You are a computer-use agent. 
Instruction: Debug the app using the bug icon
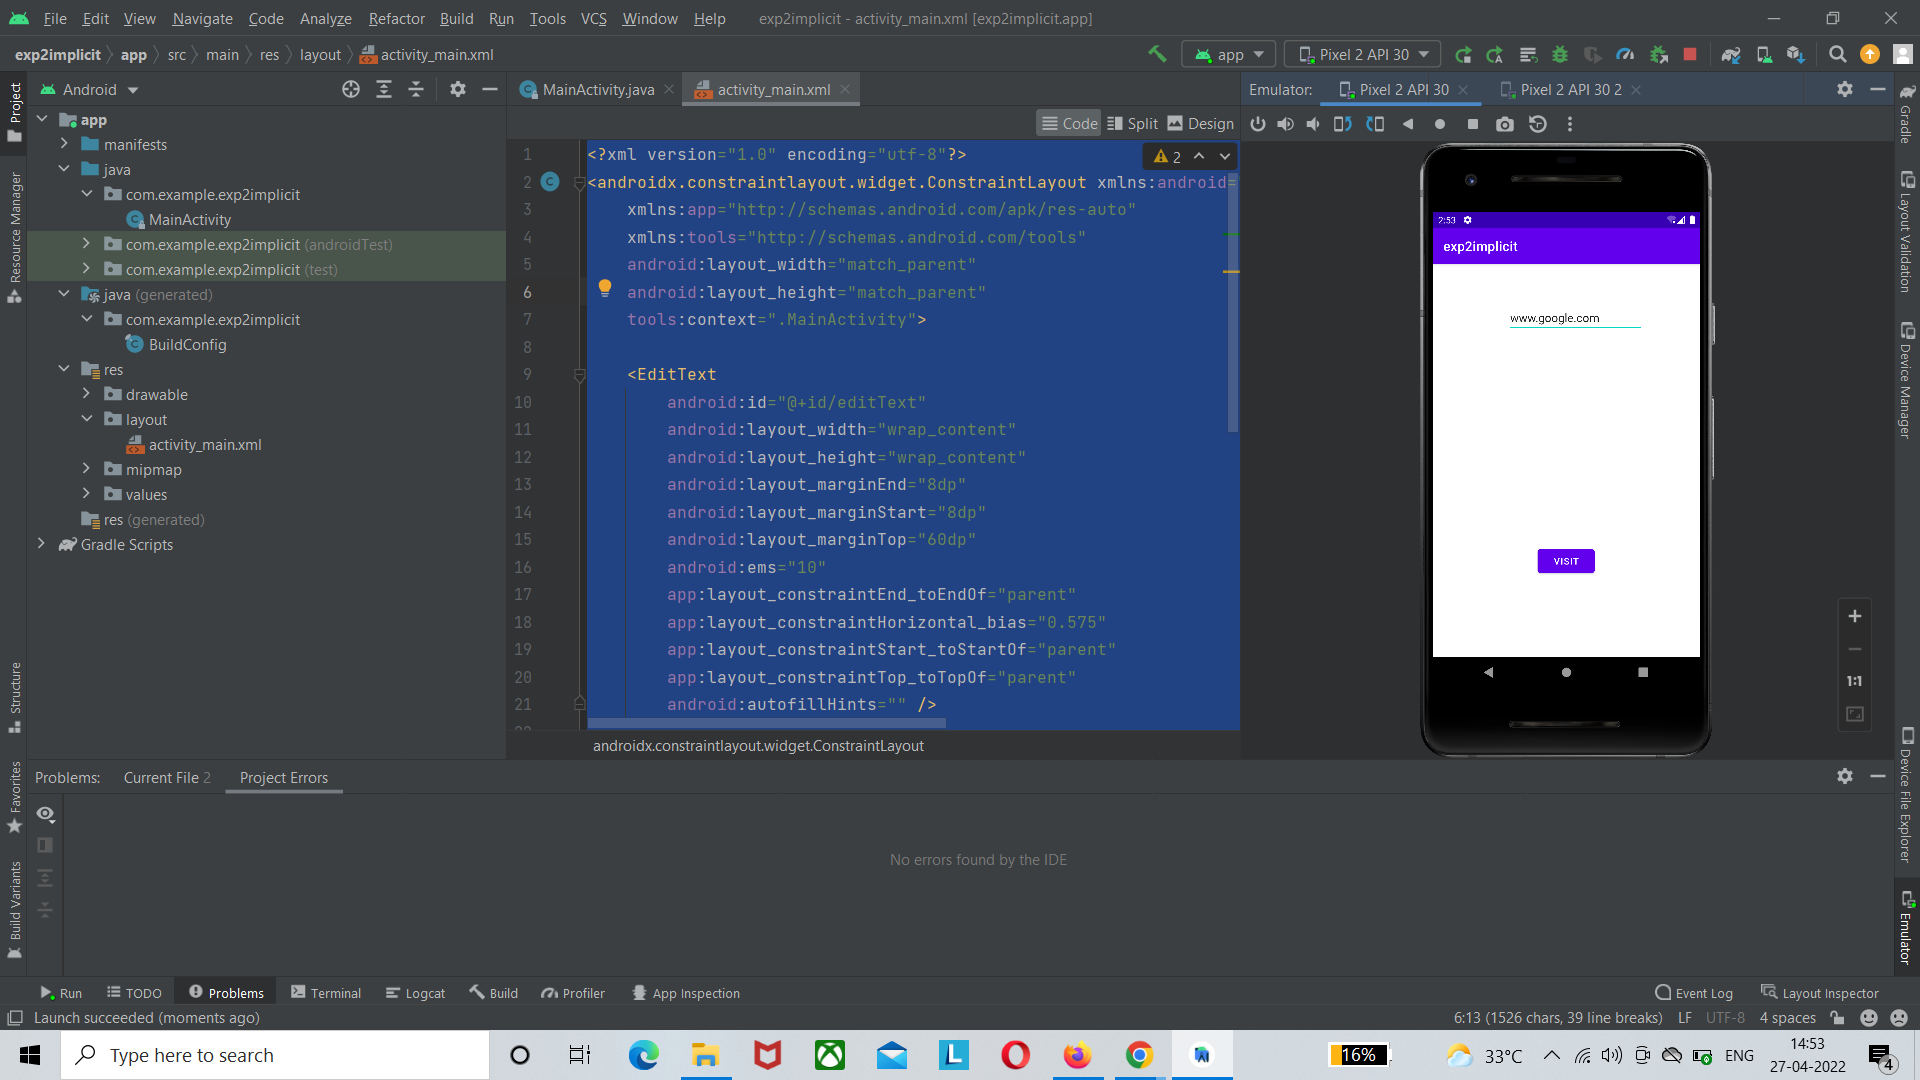(1560, 54)
